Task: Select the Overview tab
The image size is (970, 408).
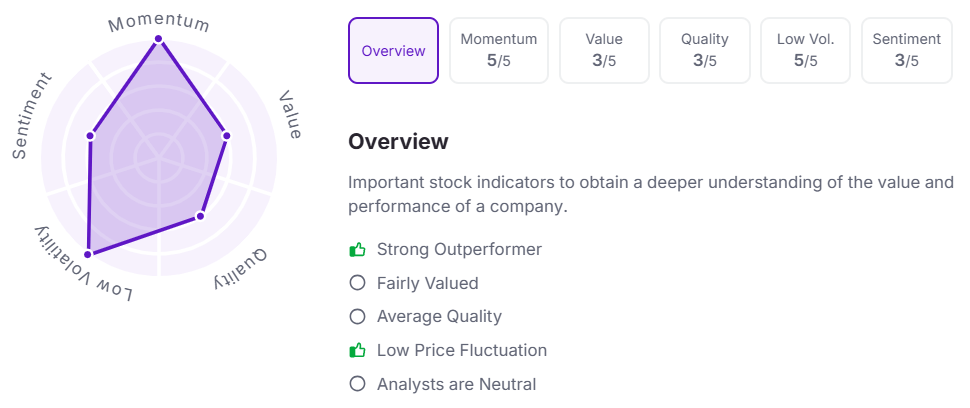Action: click(393, 51)
